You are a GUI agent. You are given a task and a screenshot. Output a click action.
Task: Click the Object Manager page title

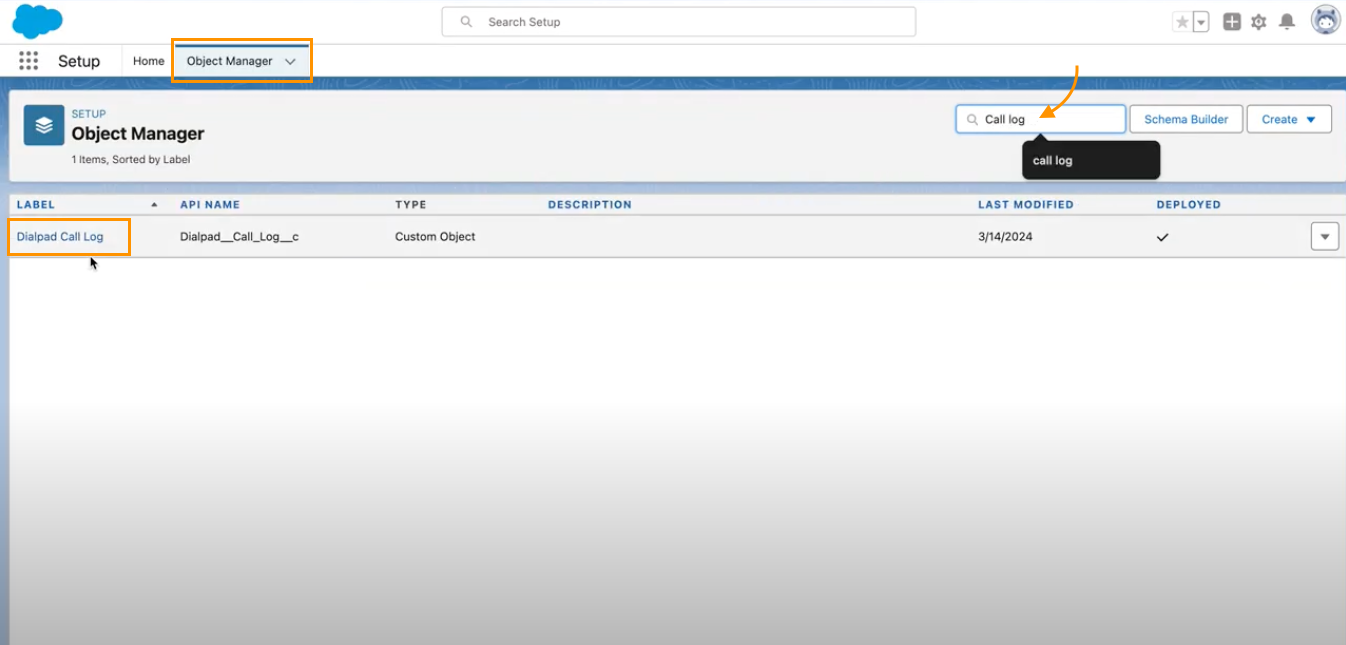tap(138, 134)
